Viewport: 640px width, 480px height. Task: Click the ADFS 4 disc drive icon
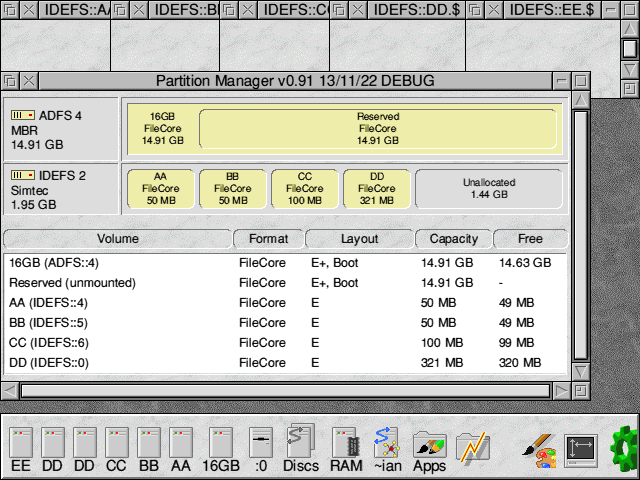22,116
